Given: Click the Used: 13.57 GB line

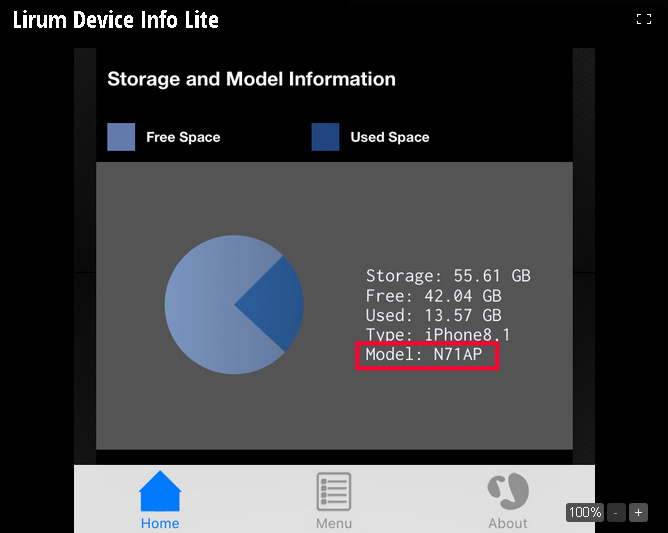Looking at the screenshot, I should [x=433, y=316].
